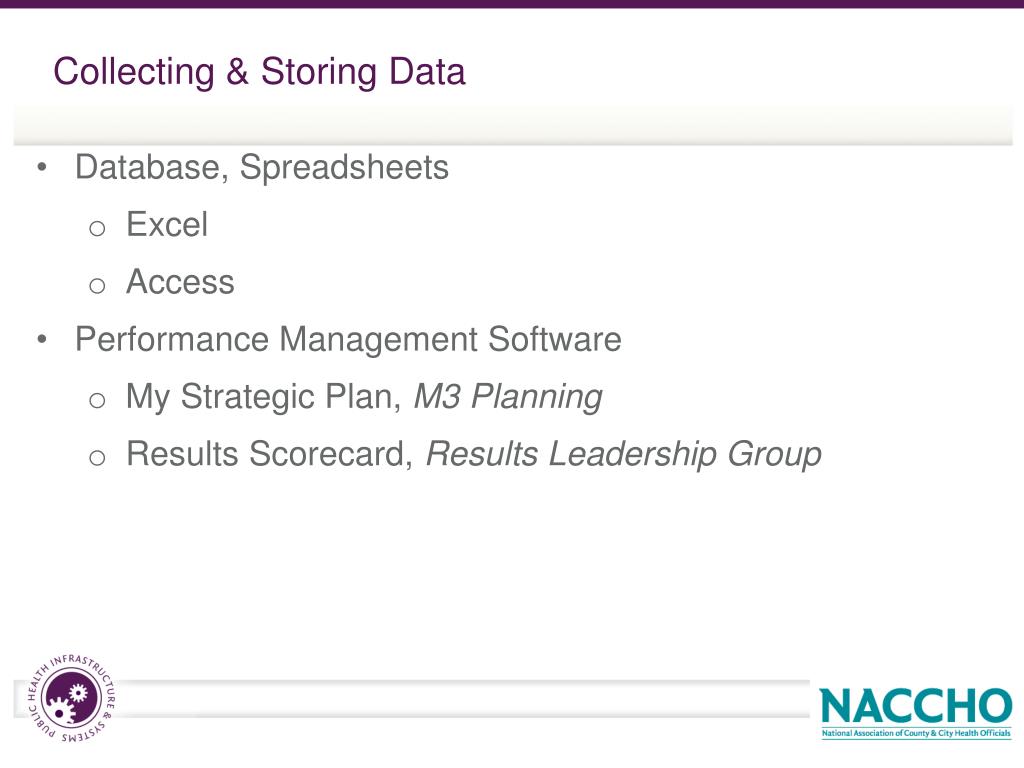Click the hollow bullet marker before Excel

coord(97,229)
